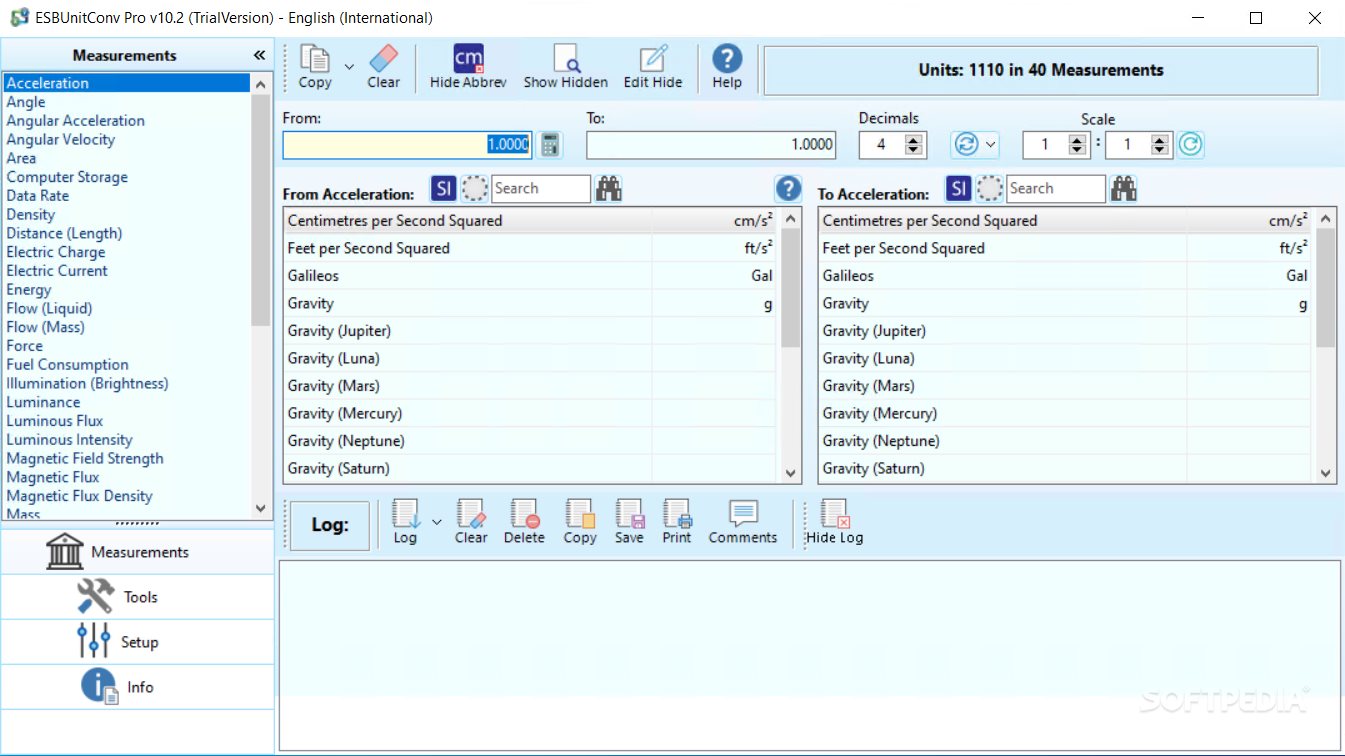Toggle SI filter in From Acceleration
1345x756 pixels.
pyautogui.click(x=444, y=188)
